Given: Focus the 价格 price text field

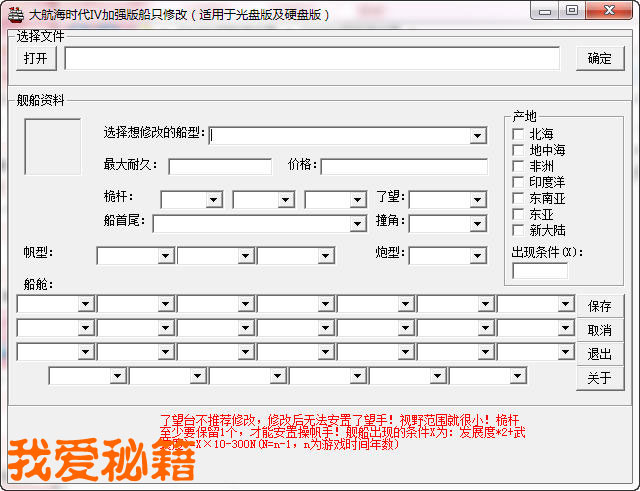Looking at the screenshot, I should (403, 166).
